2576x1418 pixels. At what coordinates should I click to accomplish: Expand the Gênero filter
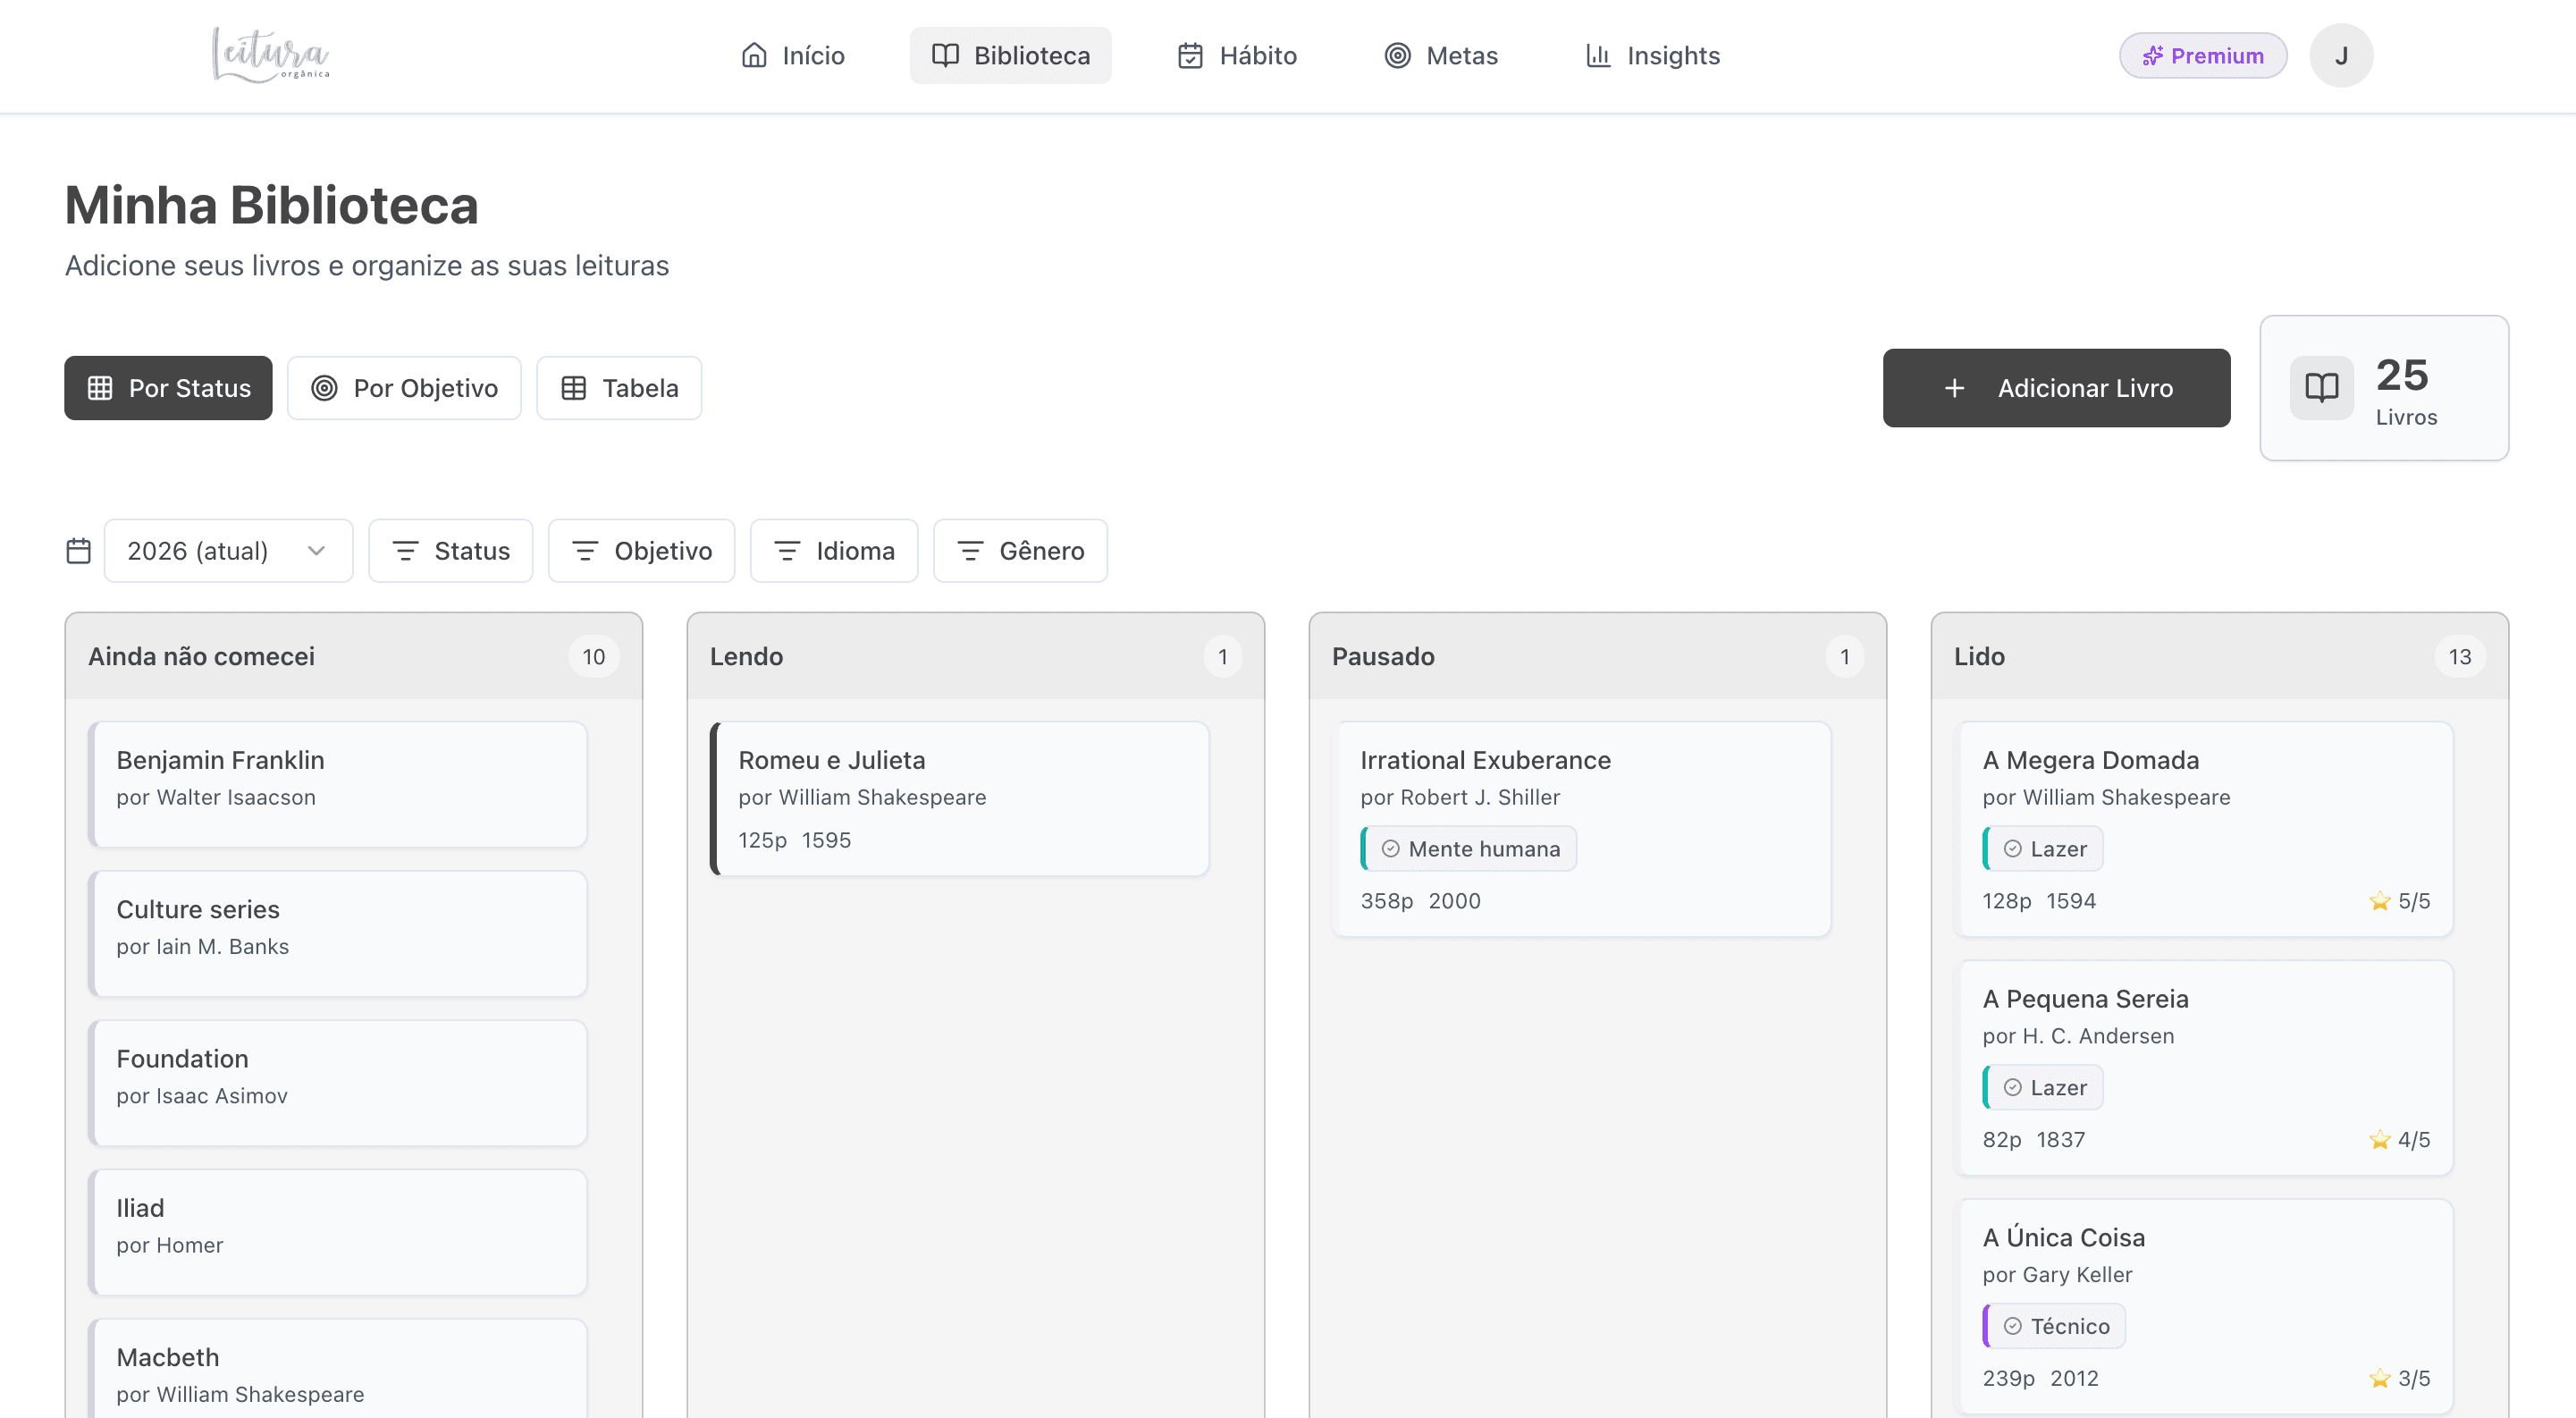[x=1020, y=551]
